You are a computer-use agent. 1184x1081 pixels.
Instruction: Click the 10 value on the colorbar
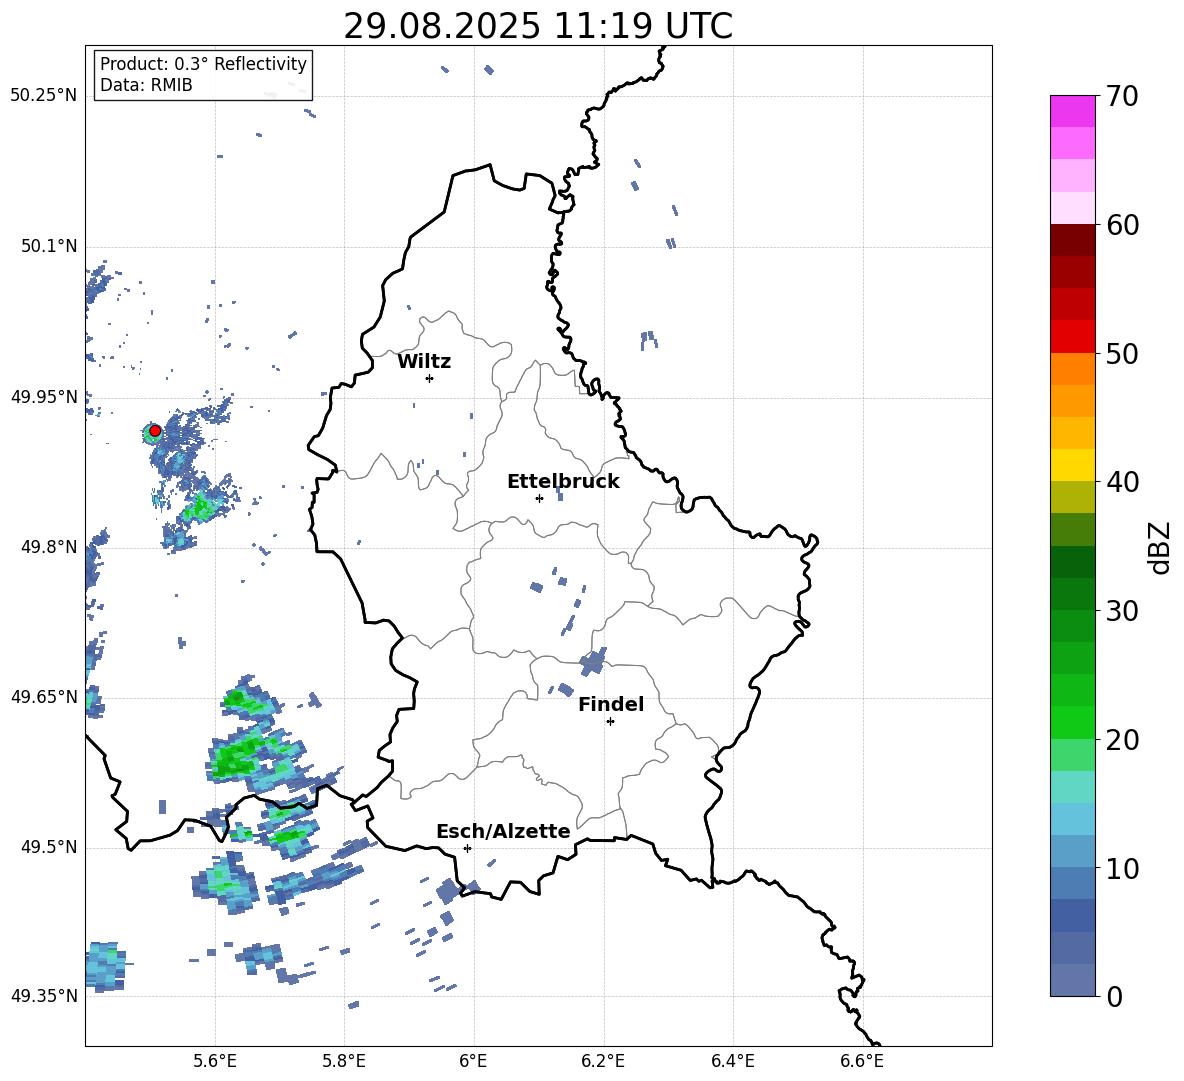point(1122,868)
